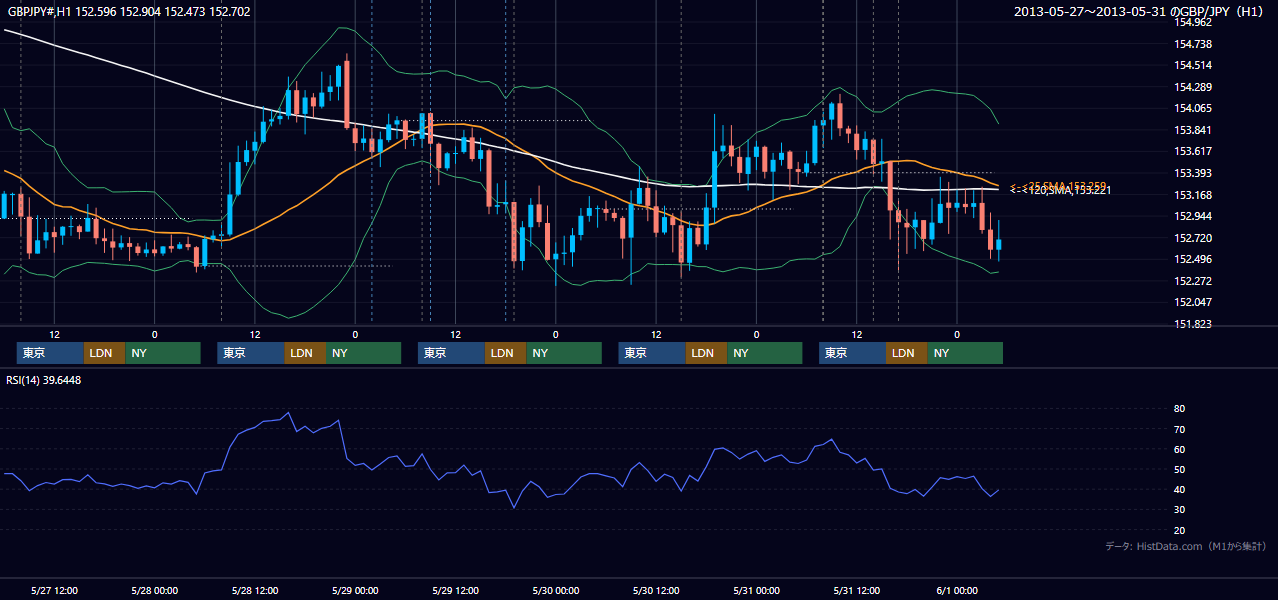This screenshot has height=600, width=1278.
Task: Click the RSI 60 level label
Action: [x=1179, y=449]
